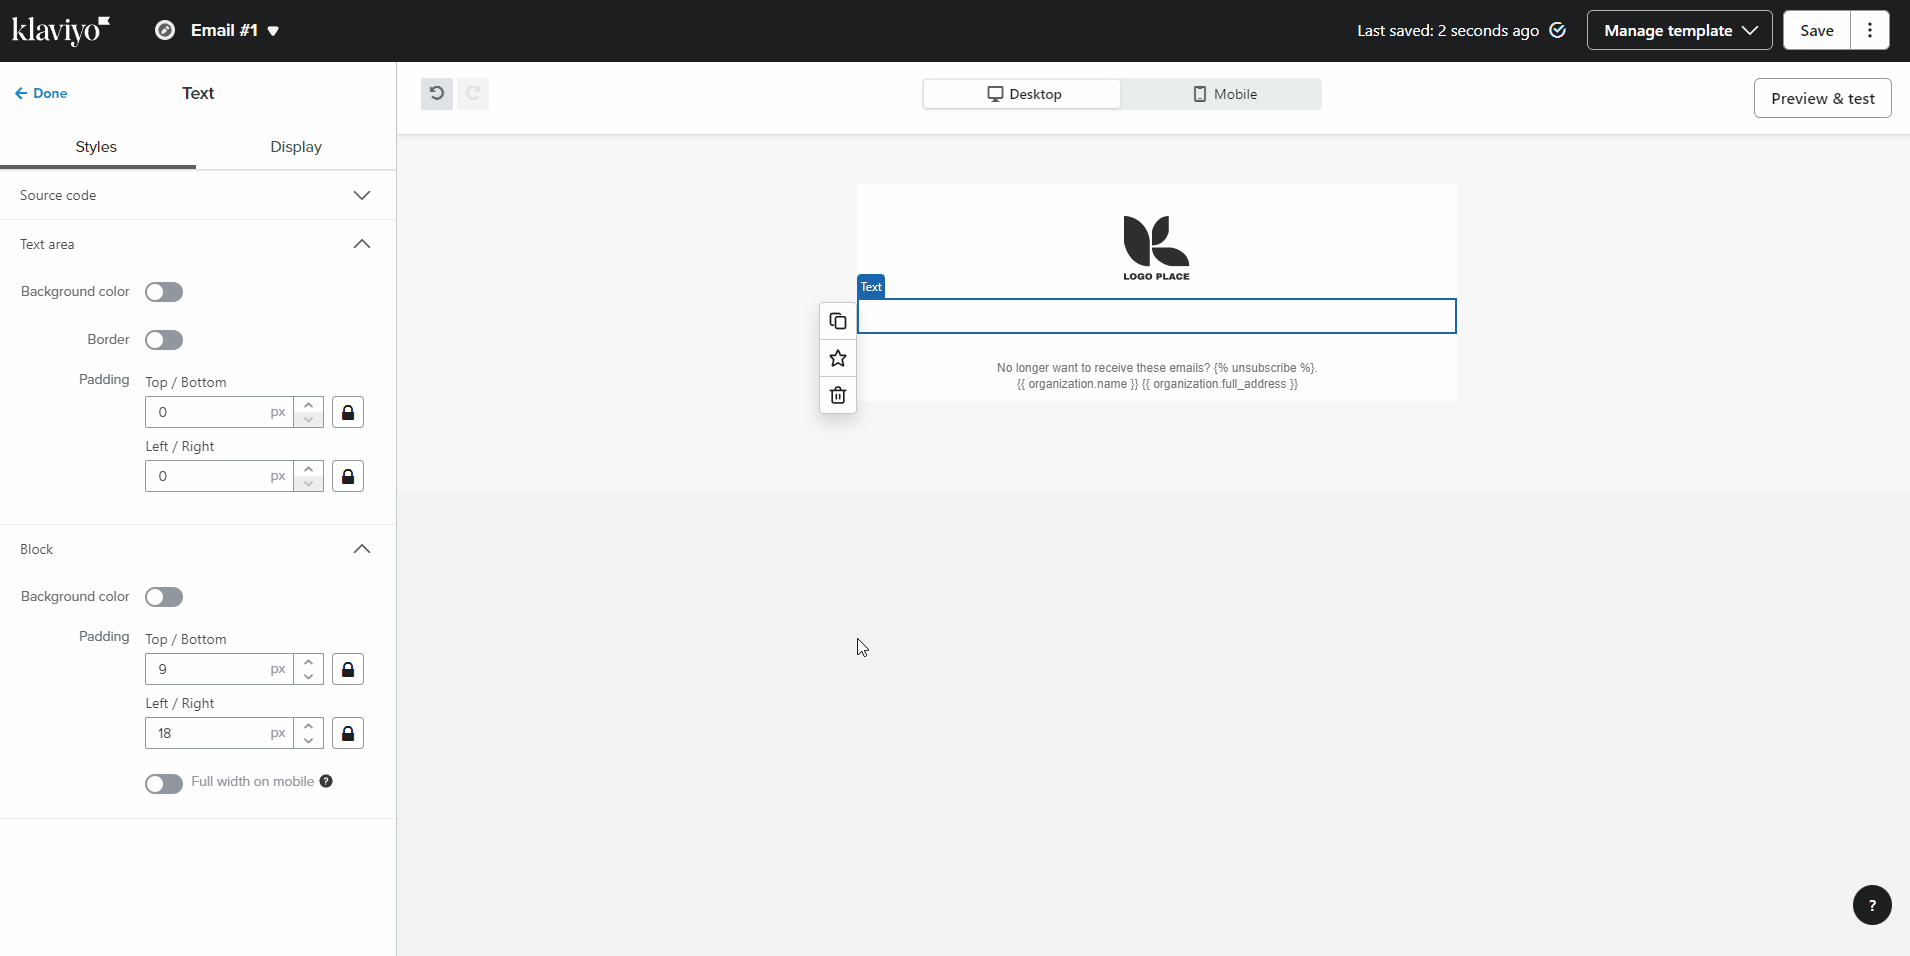Increase Block Top/Bottom padding
1910x956 pixels.
pyautogui.click(x=309, y=662)
